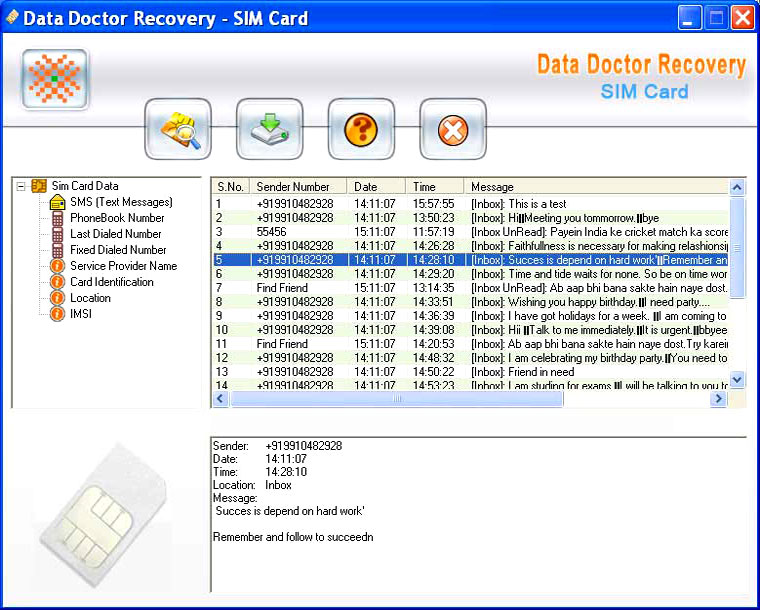Screen dimensions: 760x610
Task: Click the SIM card search toolbar icon
Action: [x=178, y=129]
